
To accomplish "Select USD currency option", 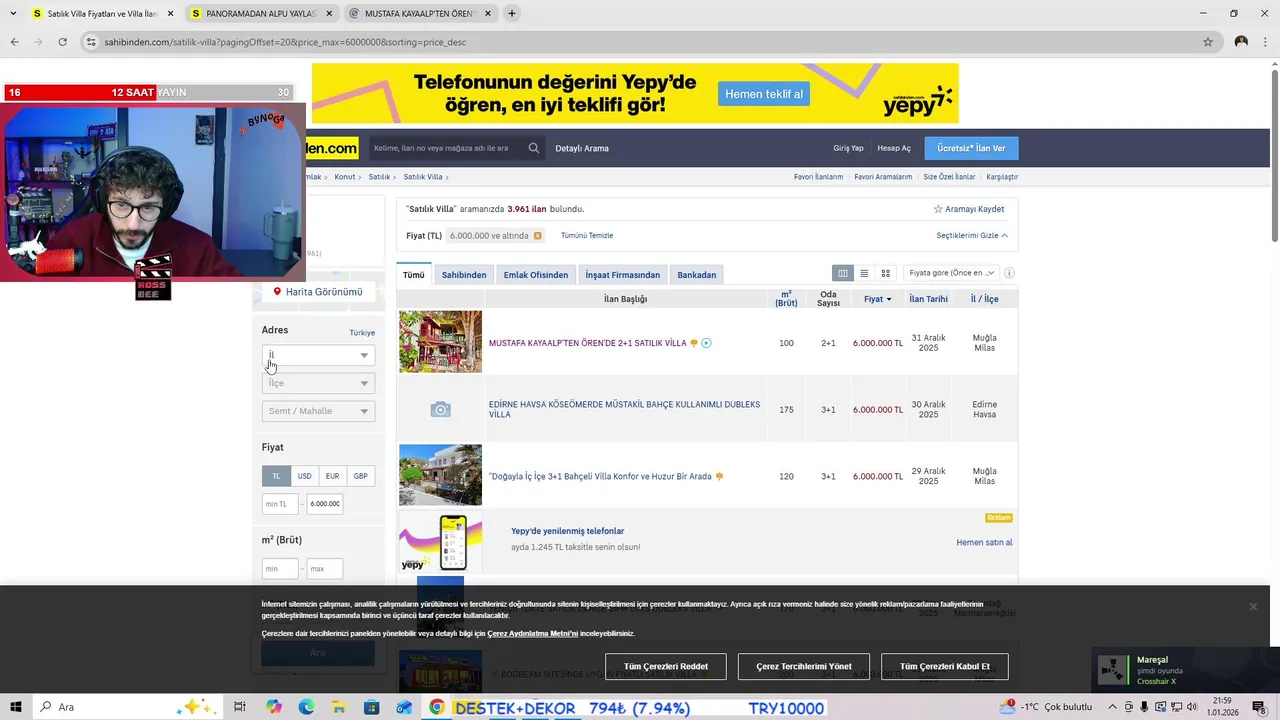I will tap(304, 476).
